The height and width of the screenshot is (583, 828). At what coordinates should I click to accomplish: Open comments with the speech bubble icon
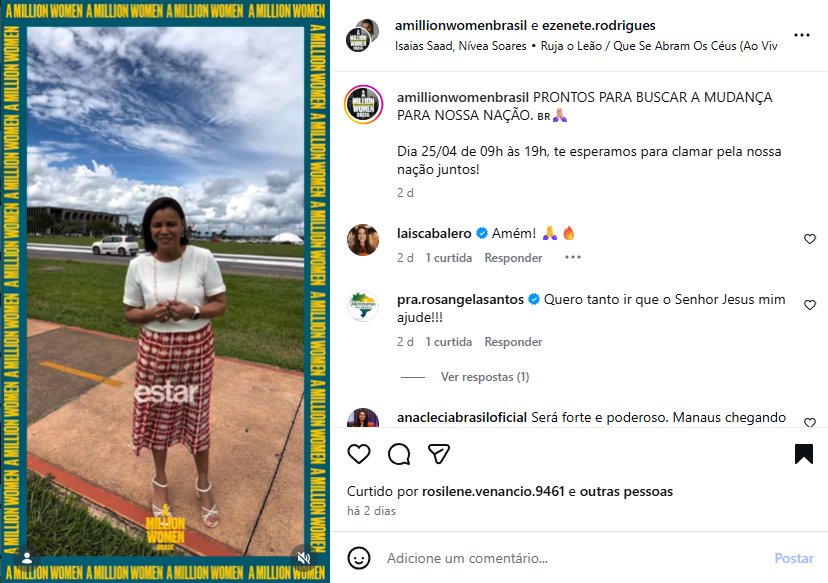tap(399, 454)
